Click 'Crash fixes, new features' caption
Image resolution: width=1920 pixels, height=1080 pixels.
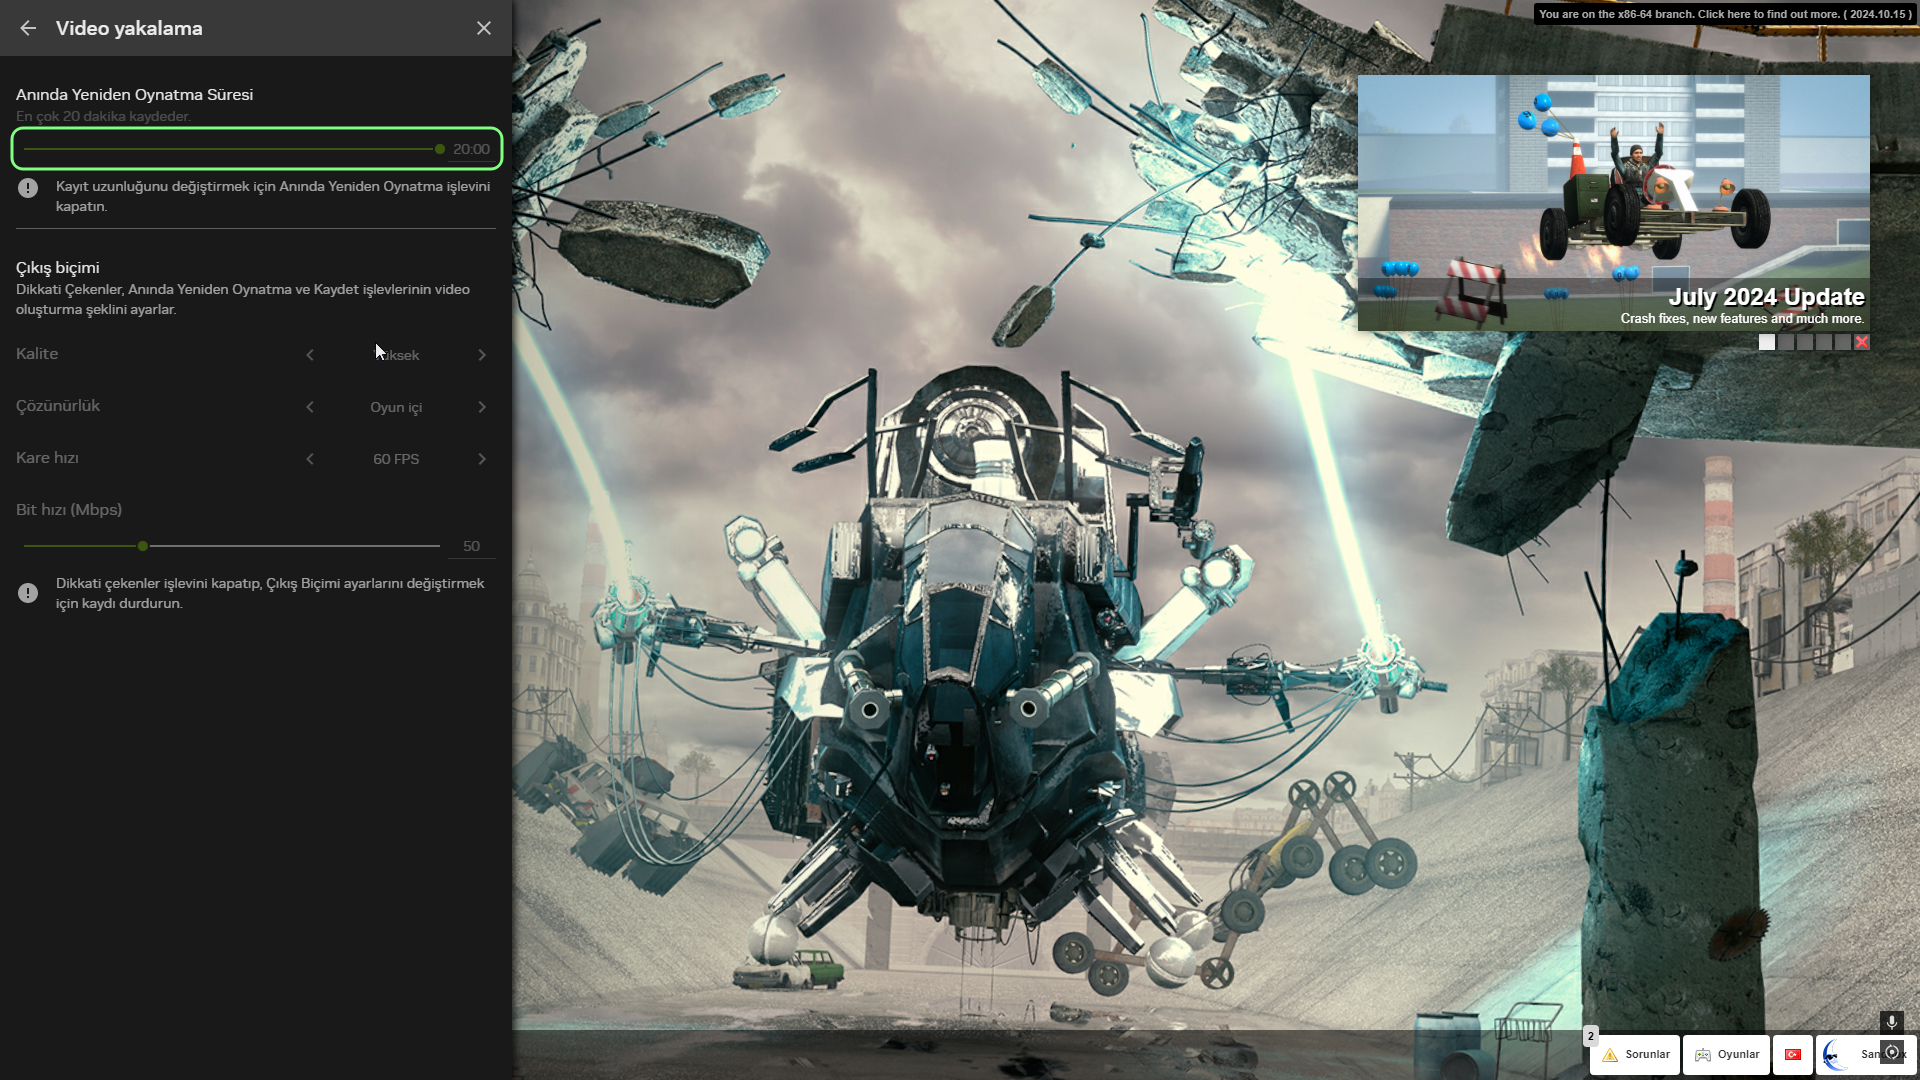[x=1742, y=318]
